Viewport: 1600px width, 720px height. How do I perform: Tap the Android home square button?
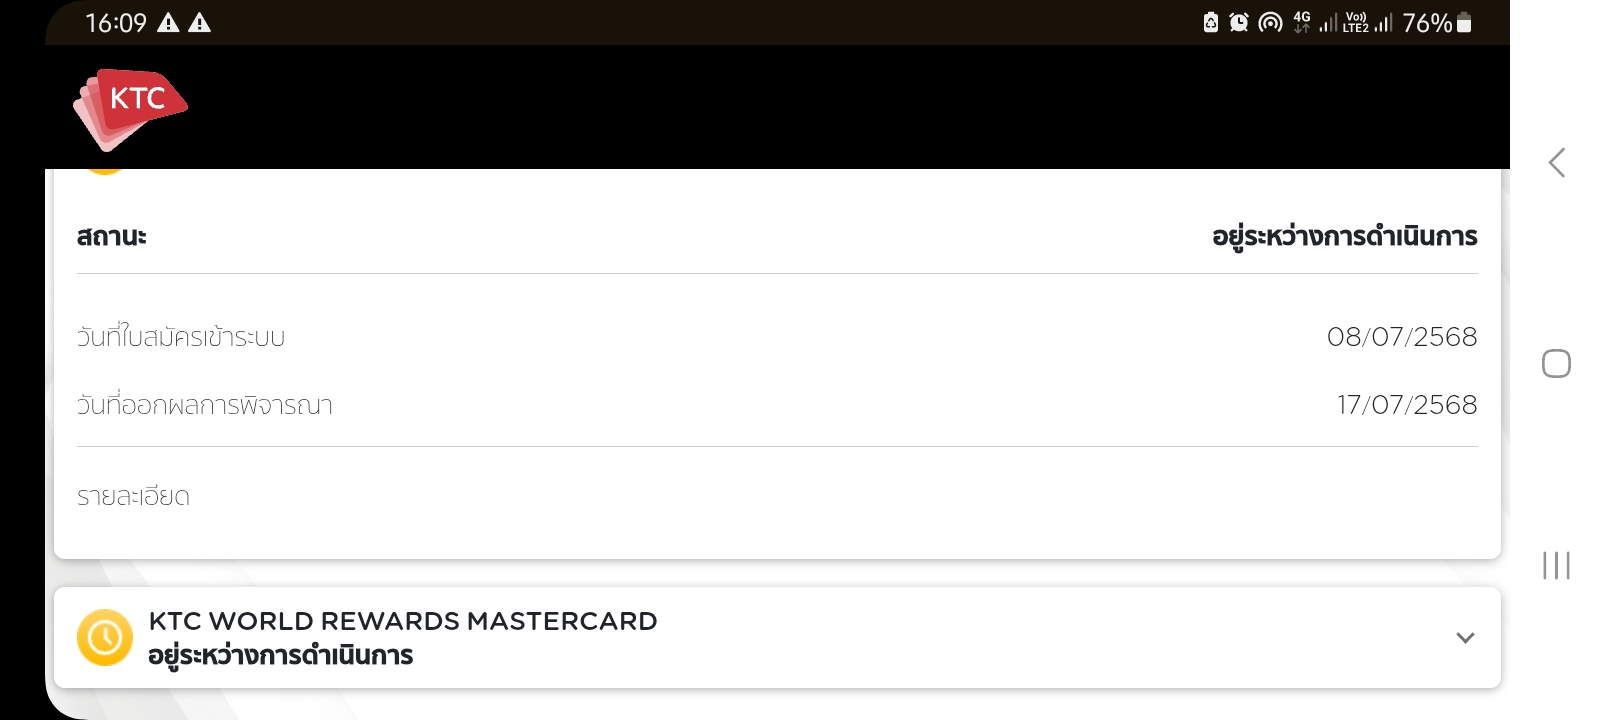(1556, 363)
